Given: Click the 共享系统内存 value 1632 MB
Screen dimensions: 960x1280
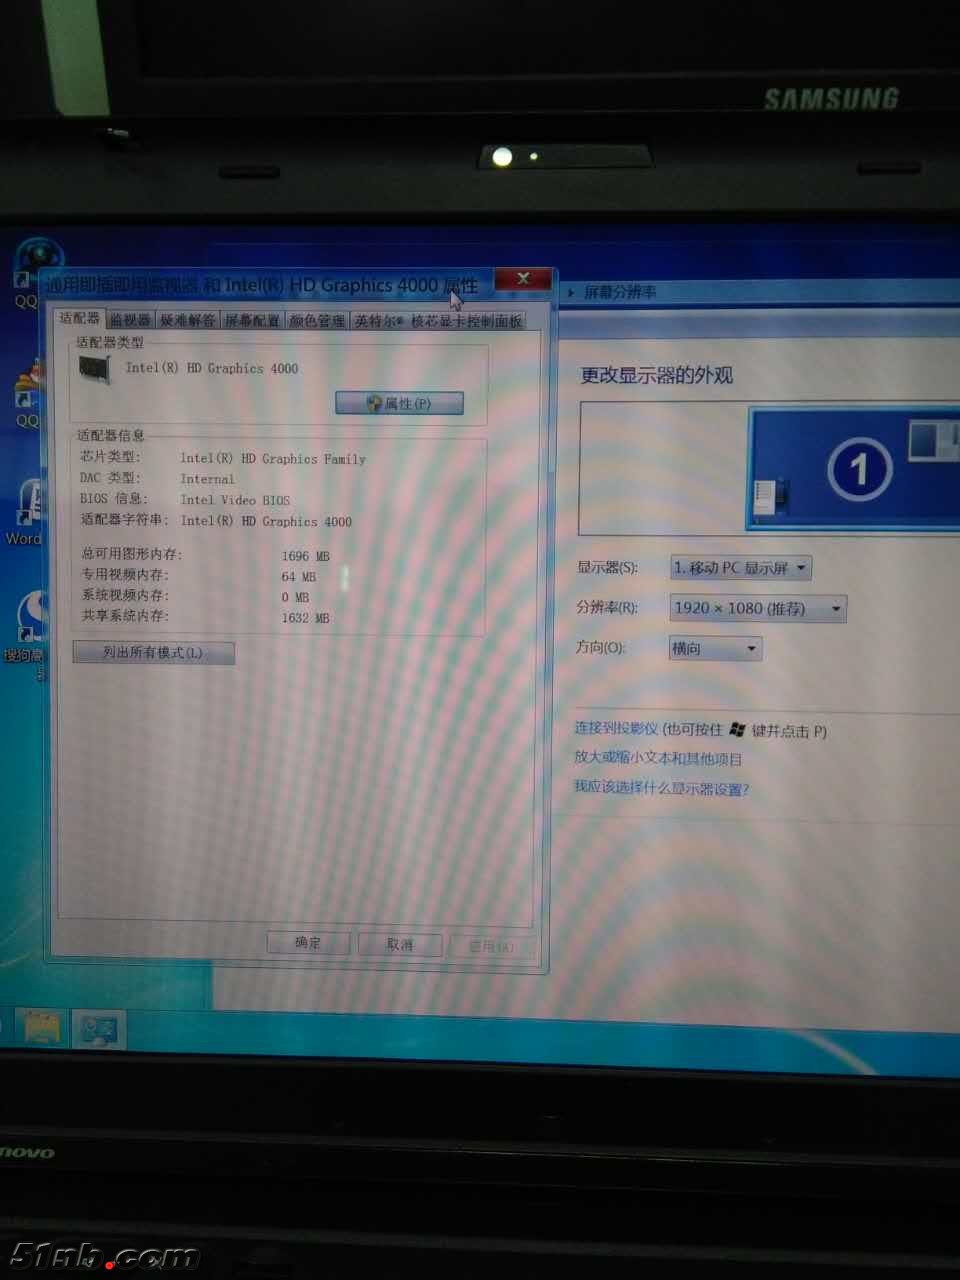Looking at the screenshot, I should (x=305, y=618).
